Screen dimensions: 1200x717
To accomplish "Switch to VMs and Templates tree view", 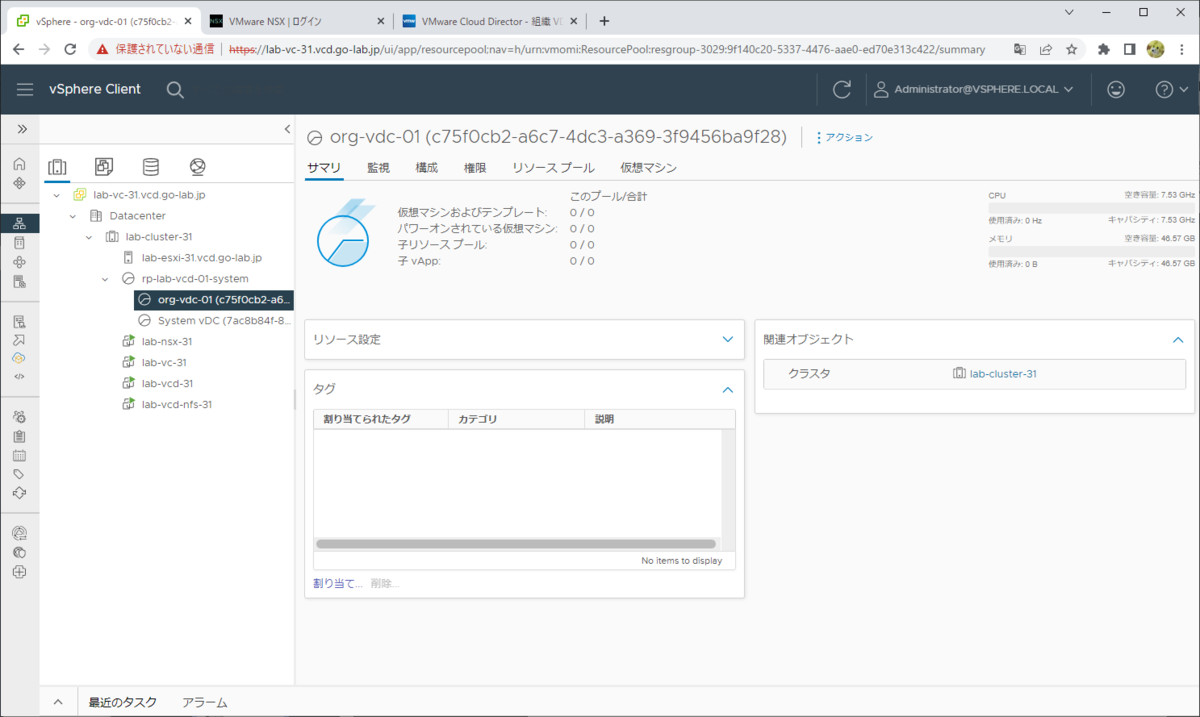I will tap(104, 166).
